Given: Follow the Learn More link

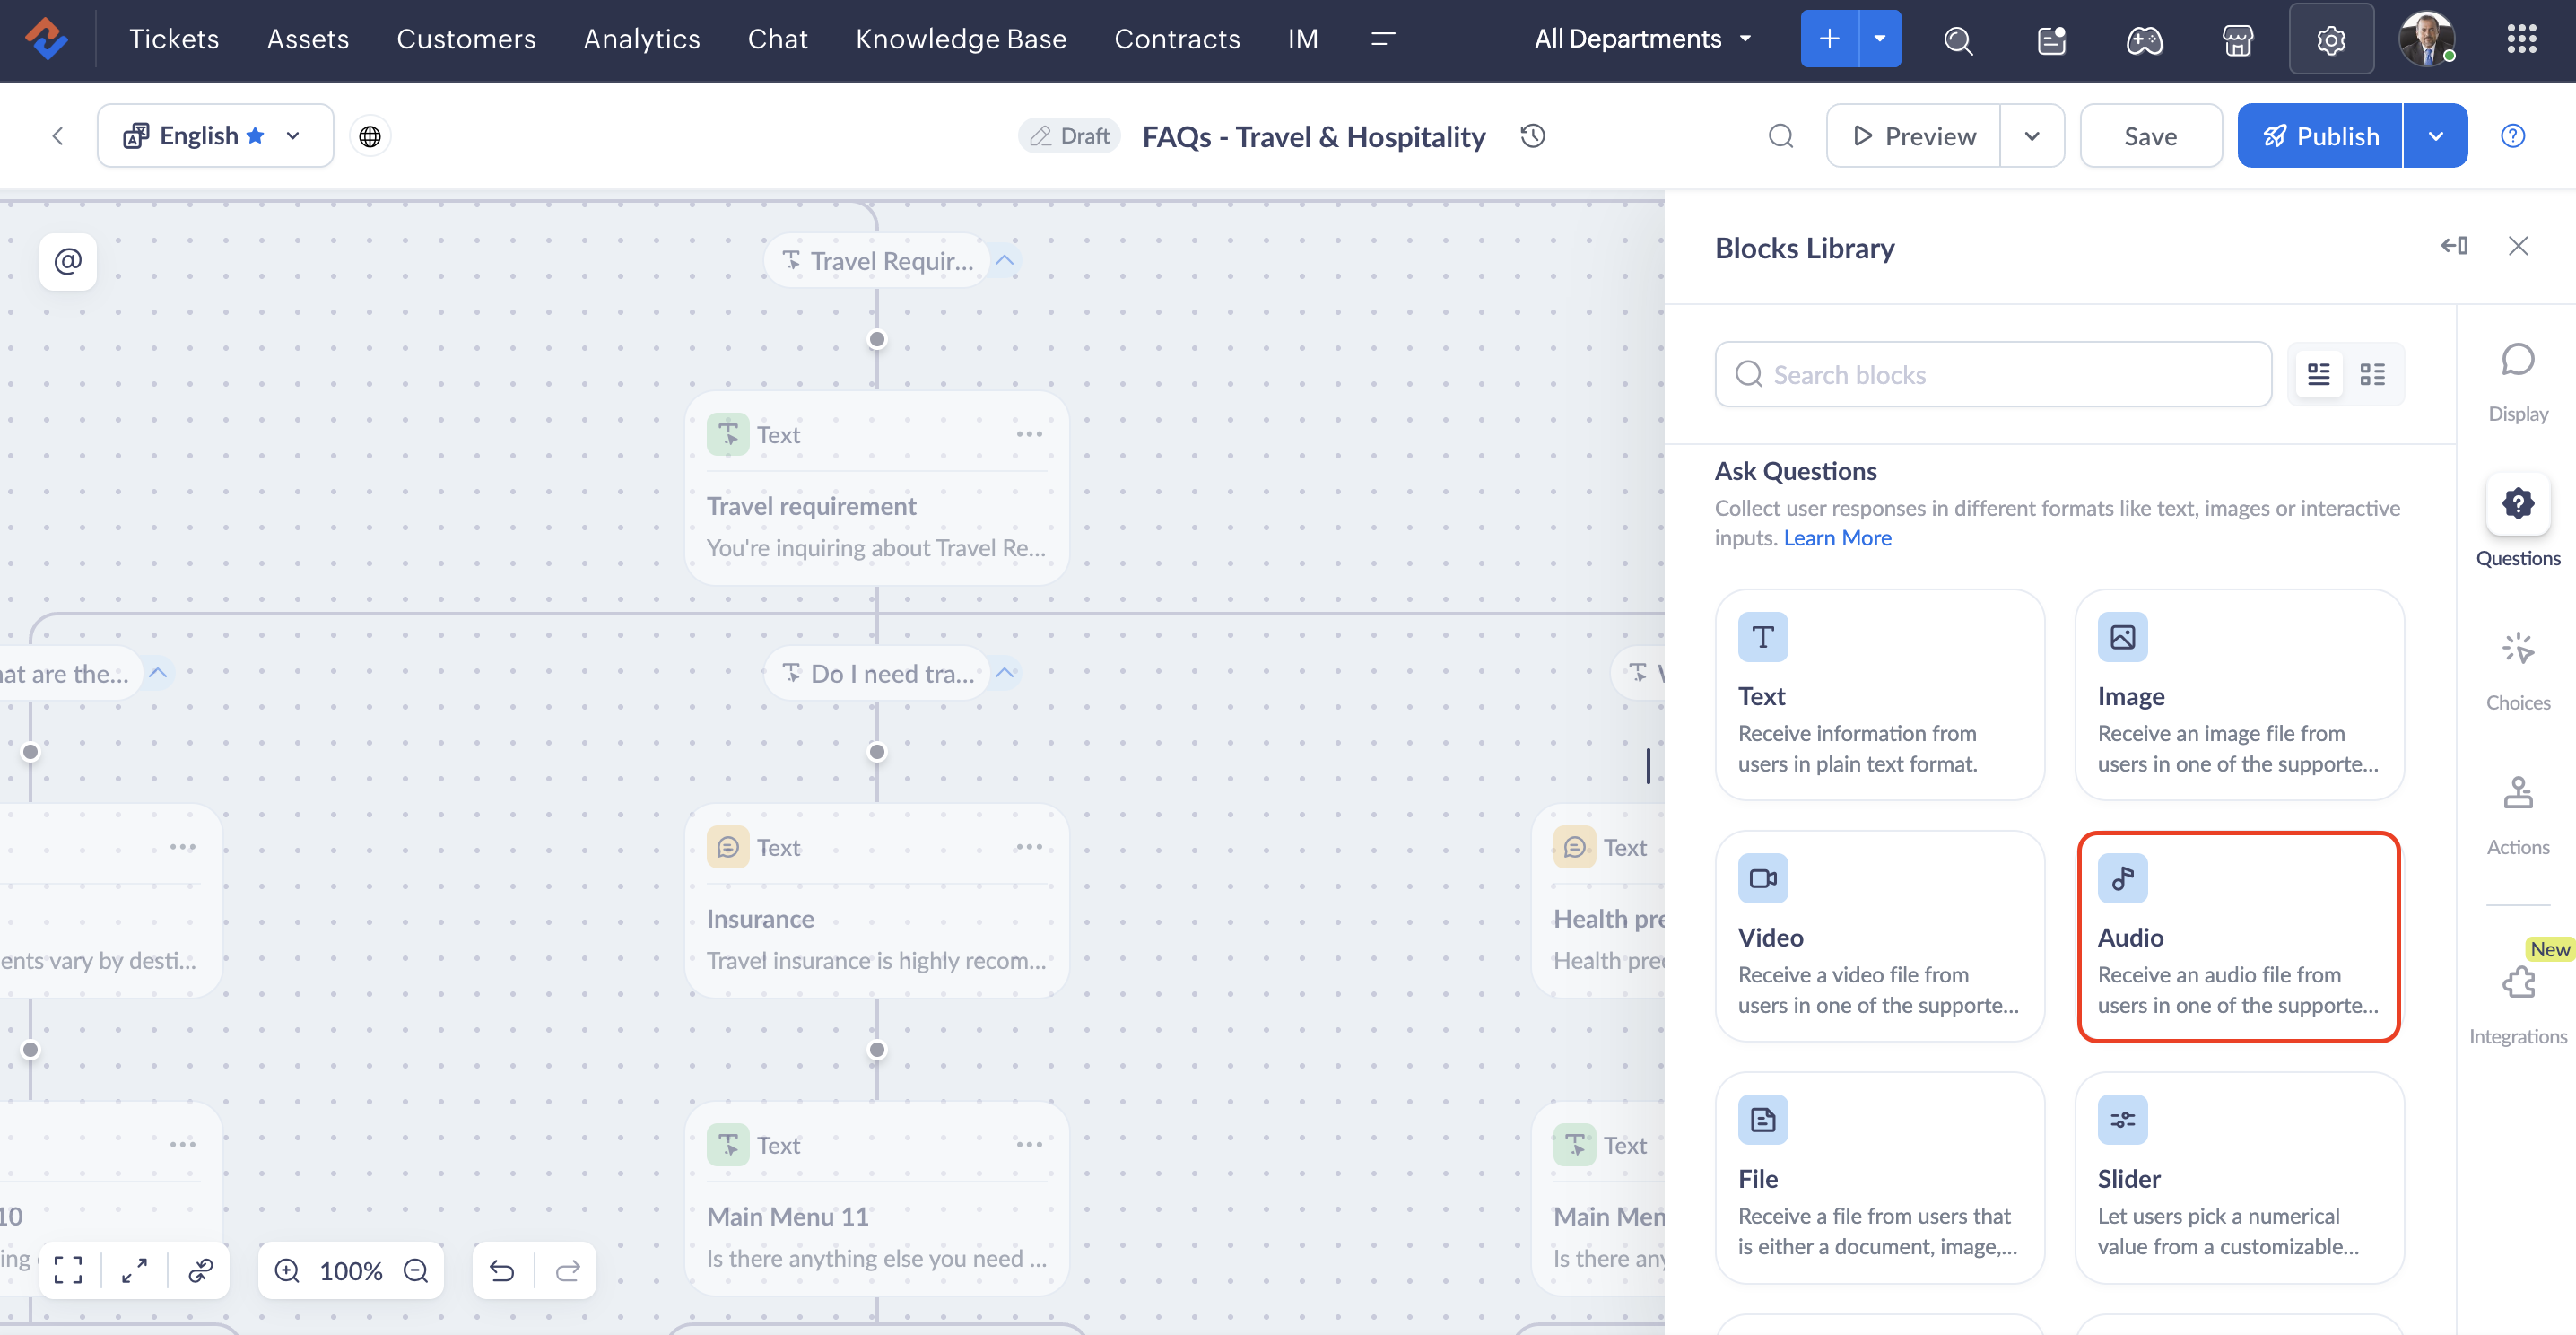Looking at the screenshot, I should pos(1837,538).
